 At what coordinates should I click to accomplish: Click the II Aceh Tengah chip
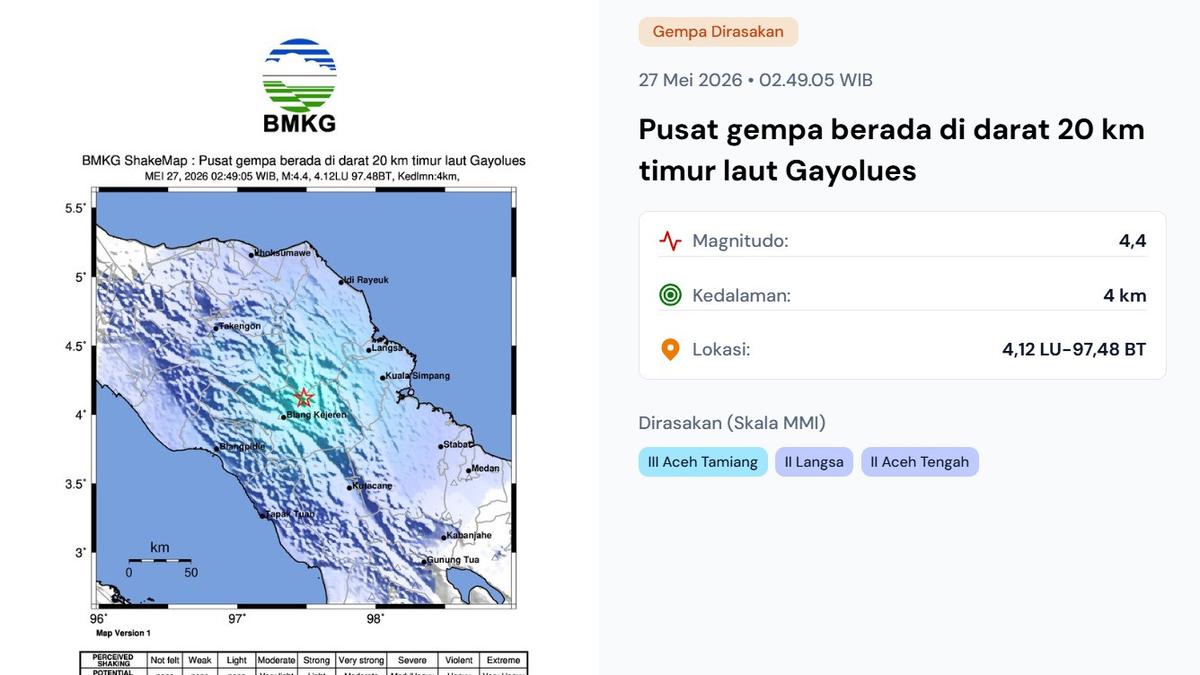click(x=920, y=462)
